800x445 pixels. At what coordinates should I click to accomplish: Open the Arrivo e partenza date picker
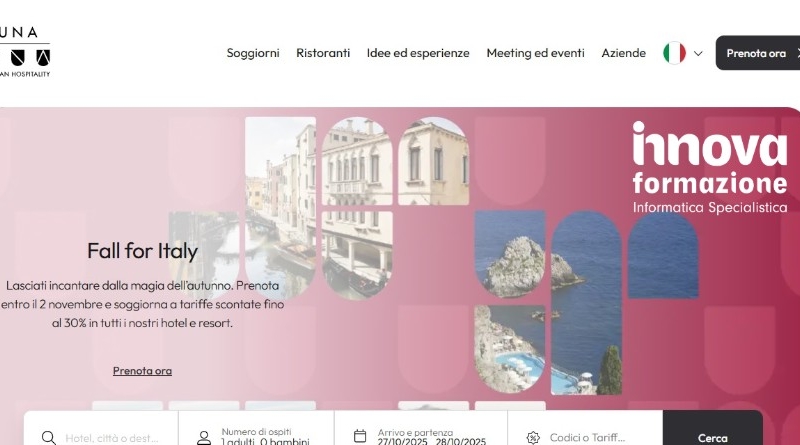tap(421, 429)
